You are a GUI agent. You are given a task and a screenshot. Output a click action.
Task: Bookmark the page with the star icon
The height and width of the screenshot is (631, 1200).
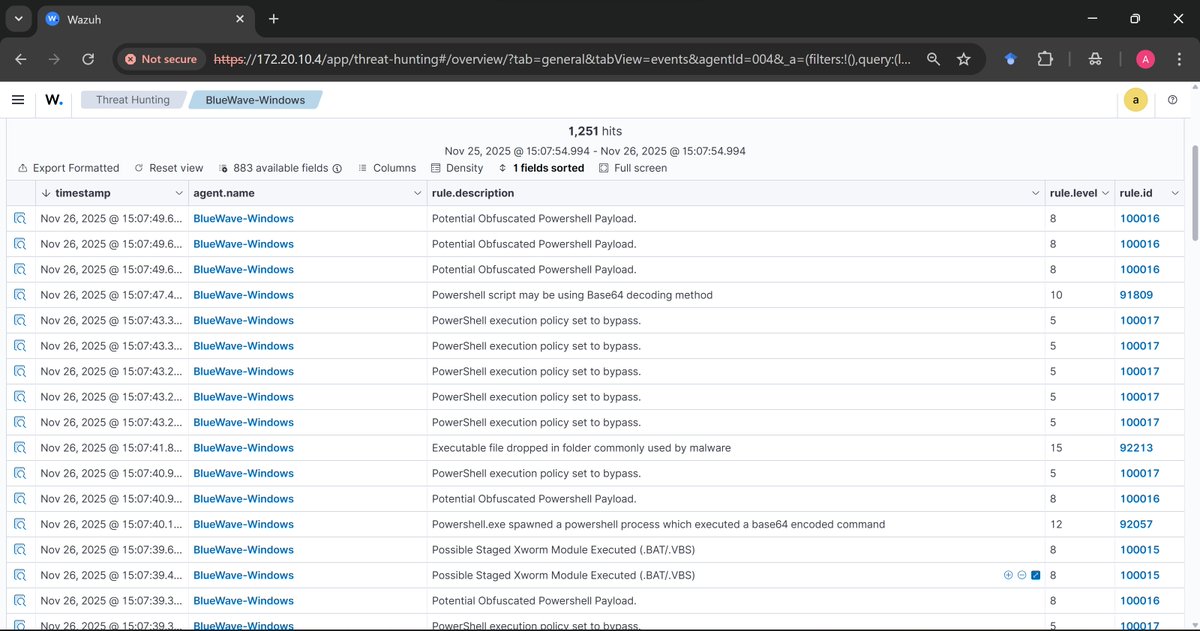click(963, 59)
